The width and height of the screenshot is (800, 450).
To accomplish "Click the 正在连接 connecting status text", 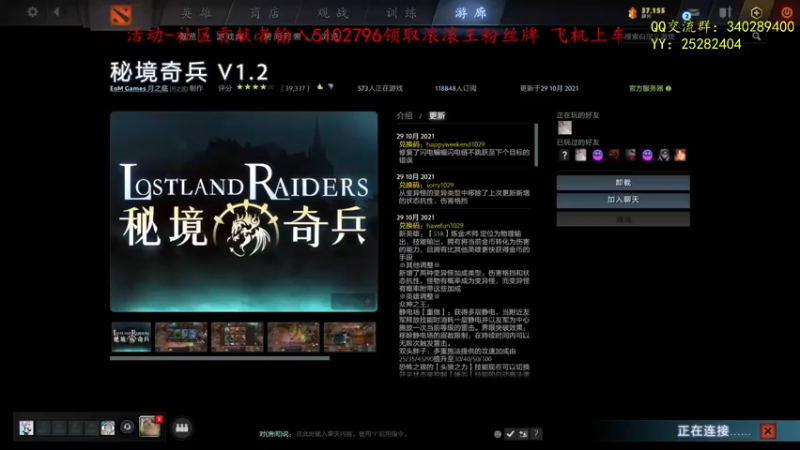I will point(713,432).
